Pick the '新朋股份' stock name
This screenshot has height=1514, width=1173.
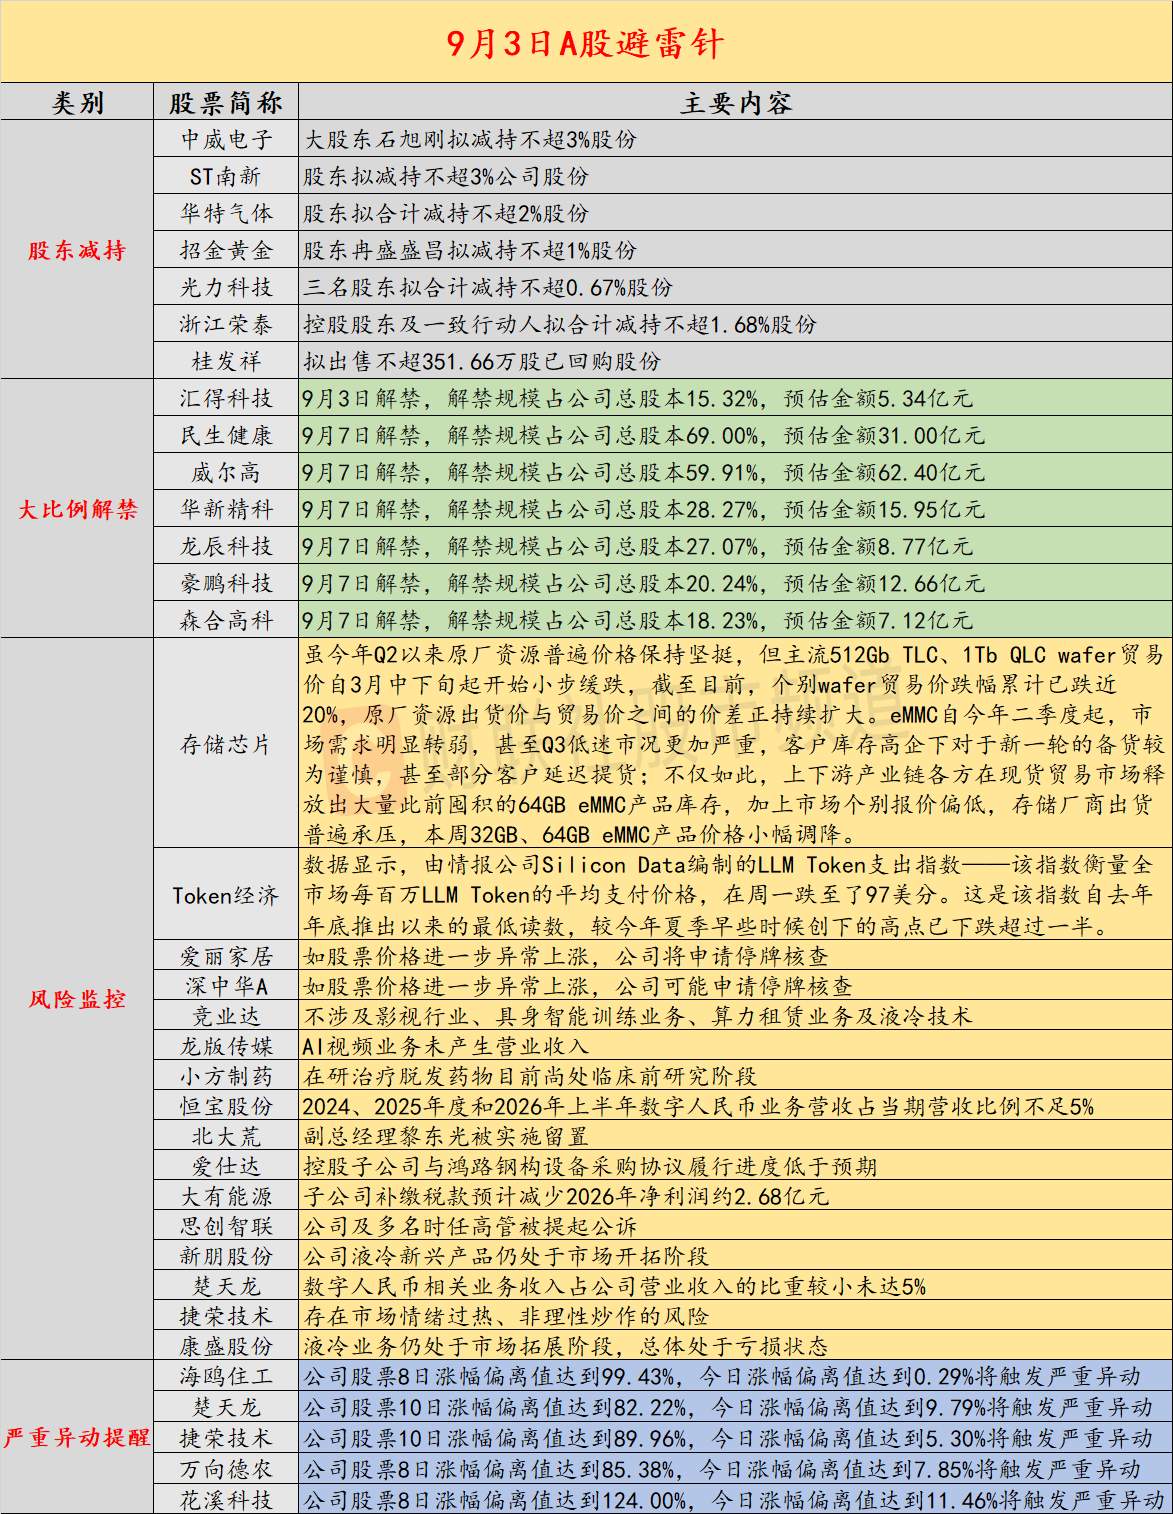coord(226,1257)
